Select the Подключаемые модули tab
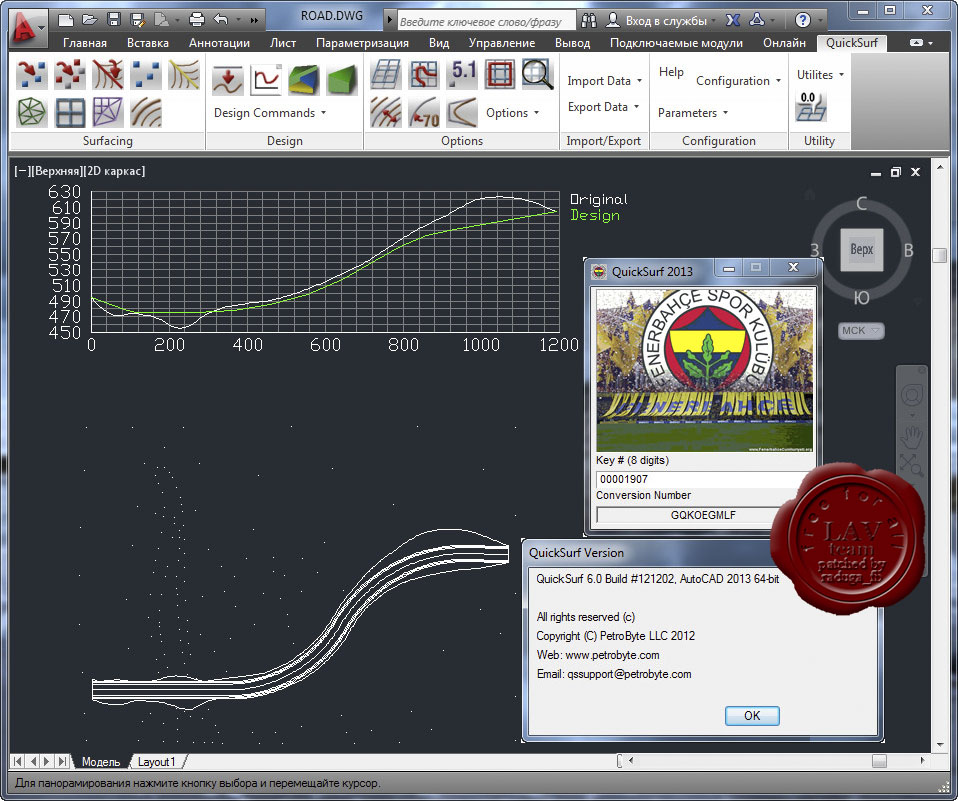This screenshot has width=958, height=801. click(x=676, y=43)
